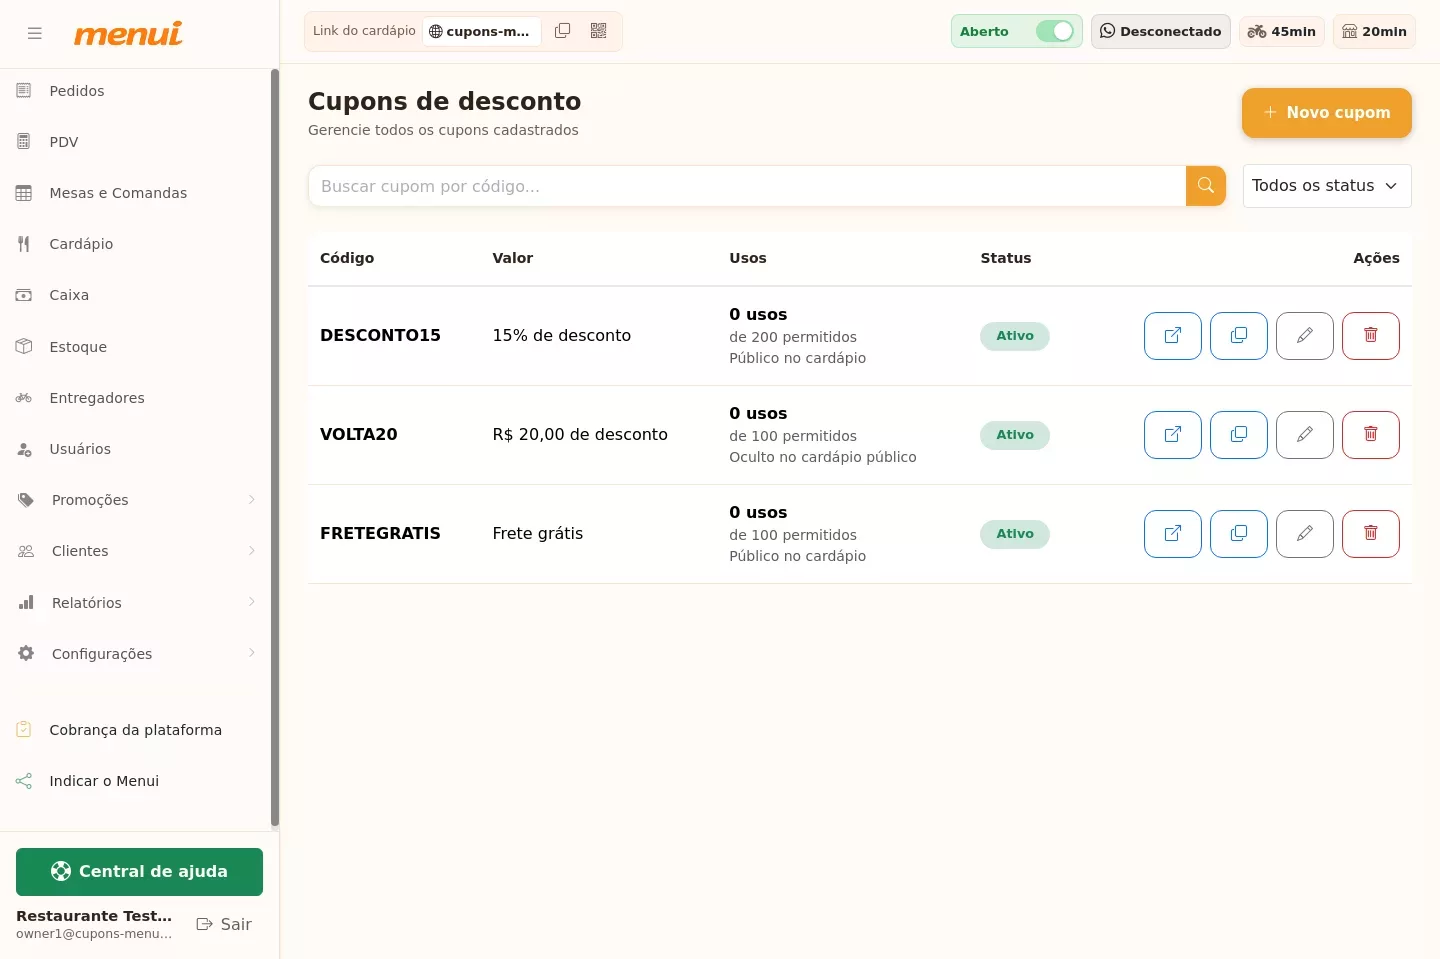Open external link for VOLTA20 coupon

coord(1173,435)
